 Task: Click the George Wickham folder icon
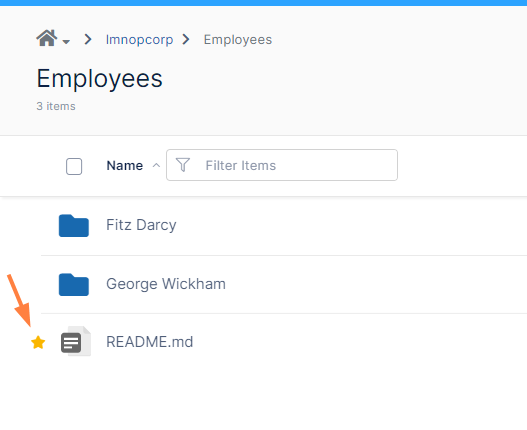coord(74,284)
